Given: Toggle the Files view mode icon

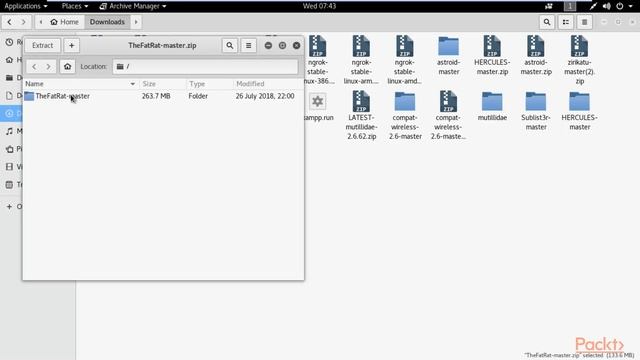Looking at the screenshot, I should click(566, 22).
